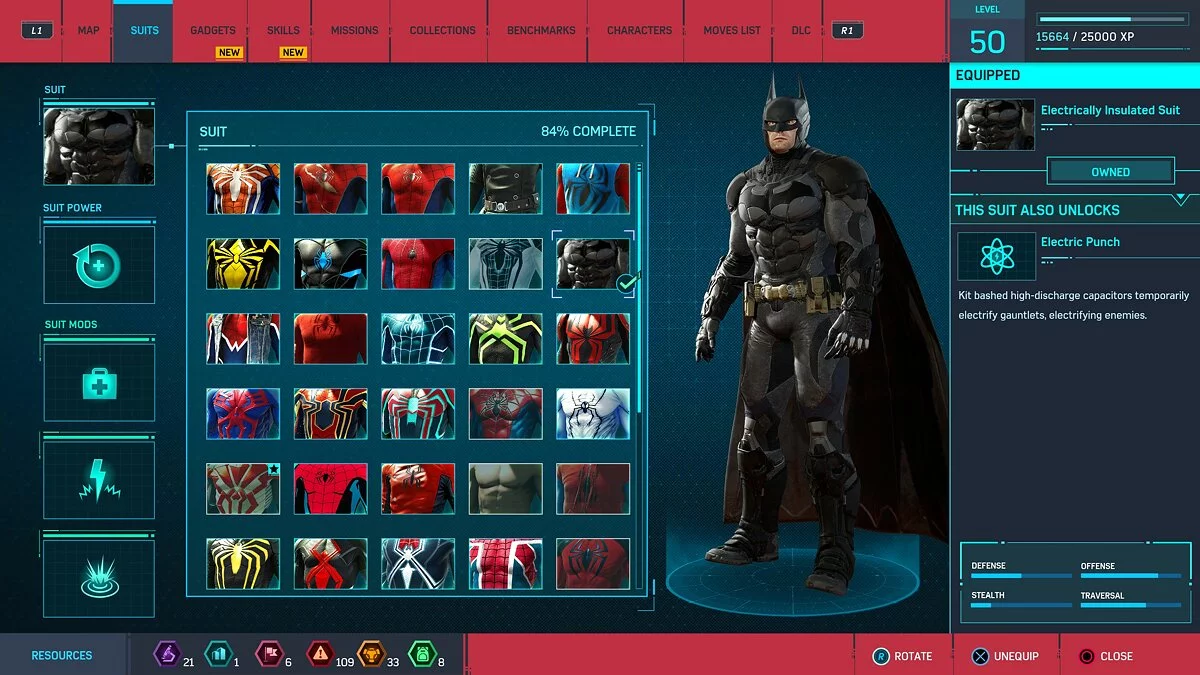Select the gold-trimmed Iron Spider suit

pyautogui.click(x=331, y=414)
